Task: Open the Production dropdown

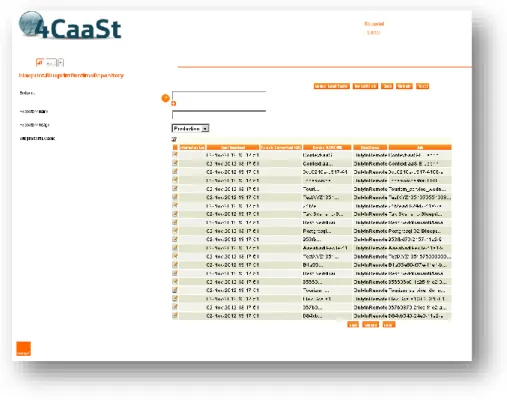Action: tap(190, 128)
